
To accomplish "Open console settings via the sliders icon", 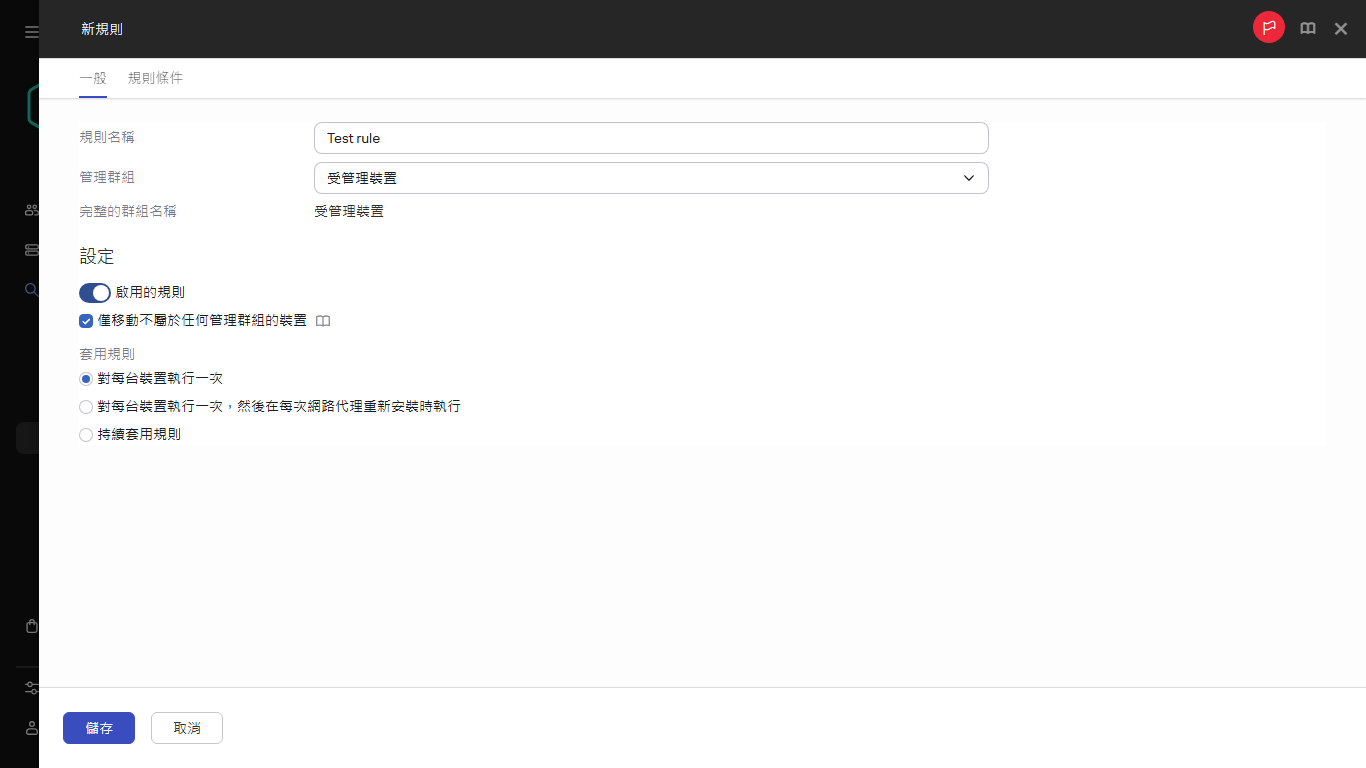I will tap(29, 688).
